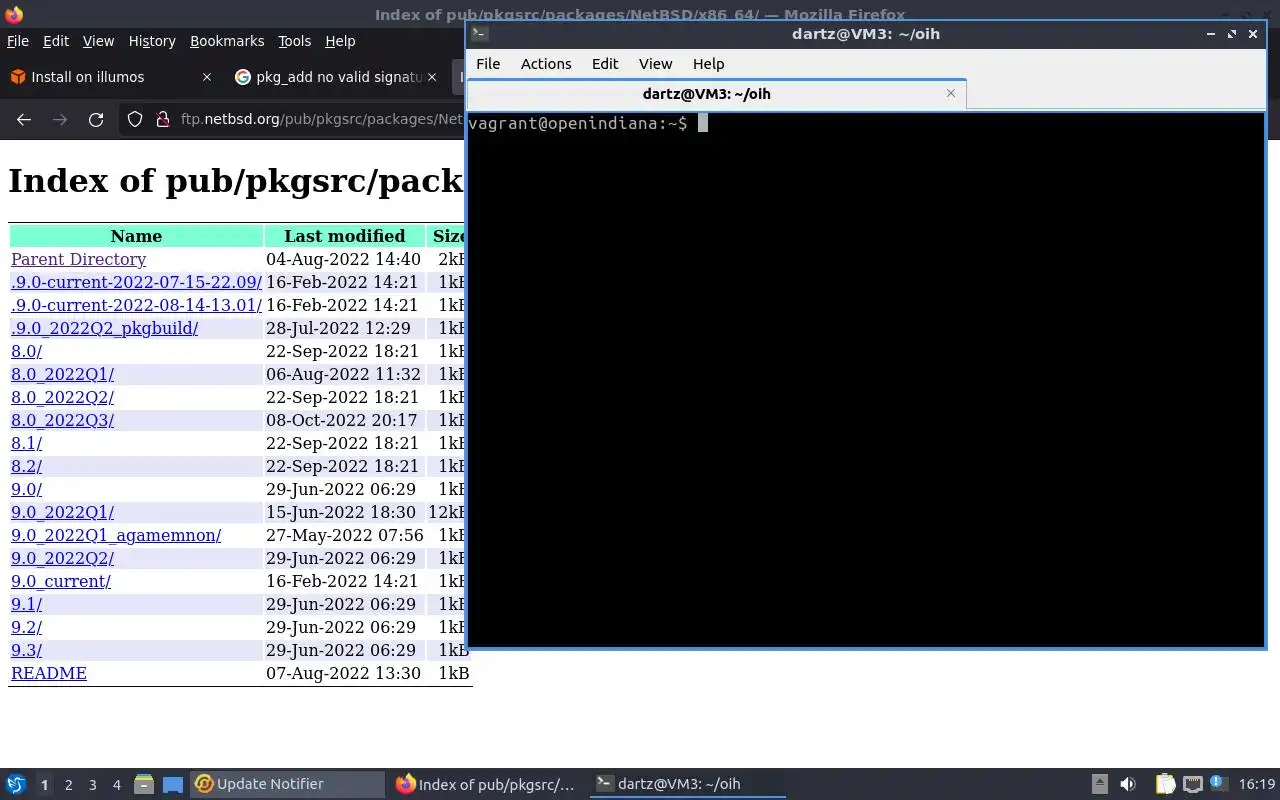Open terminal Actions menu

(x=546, y=63)
